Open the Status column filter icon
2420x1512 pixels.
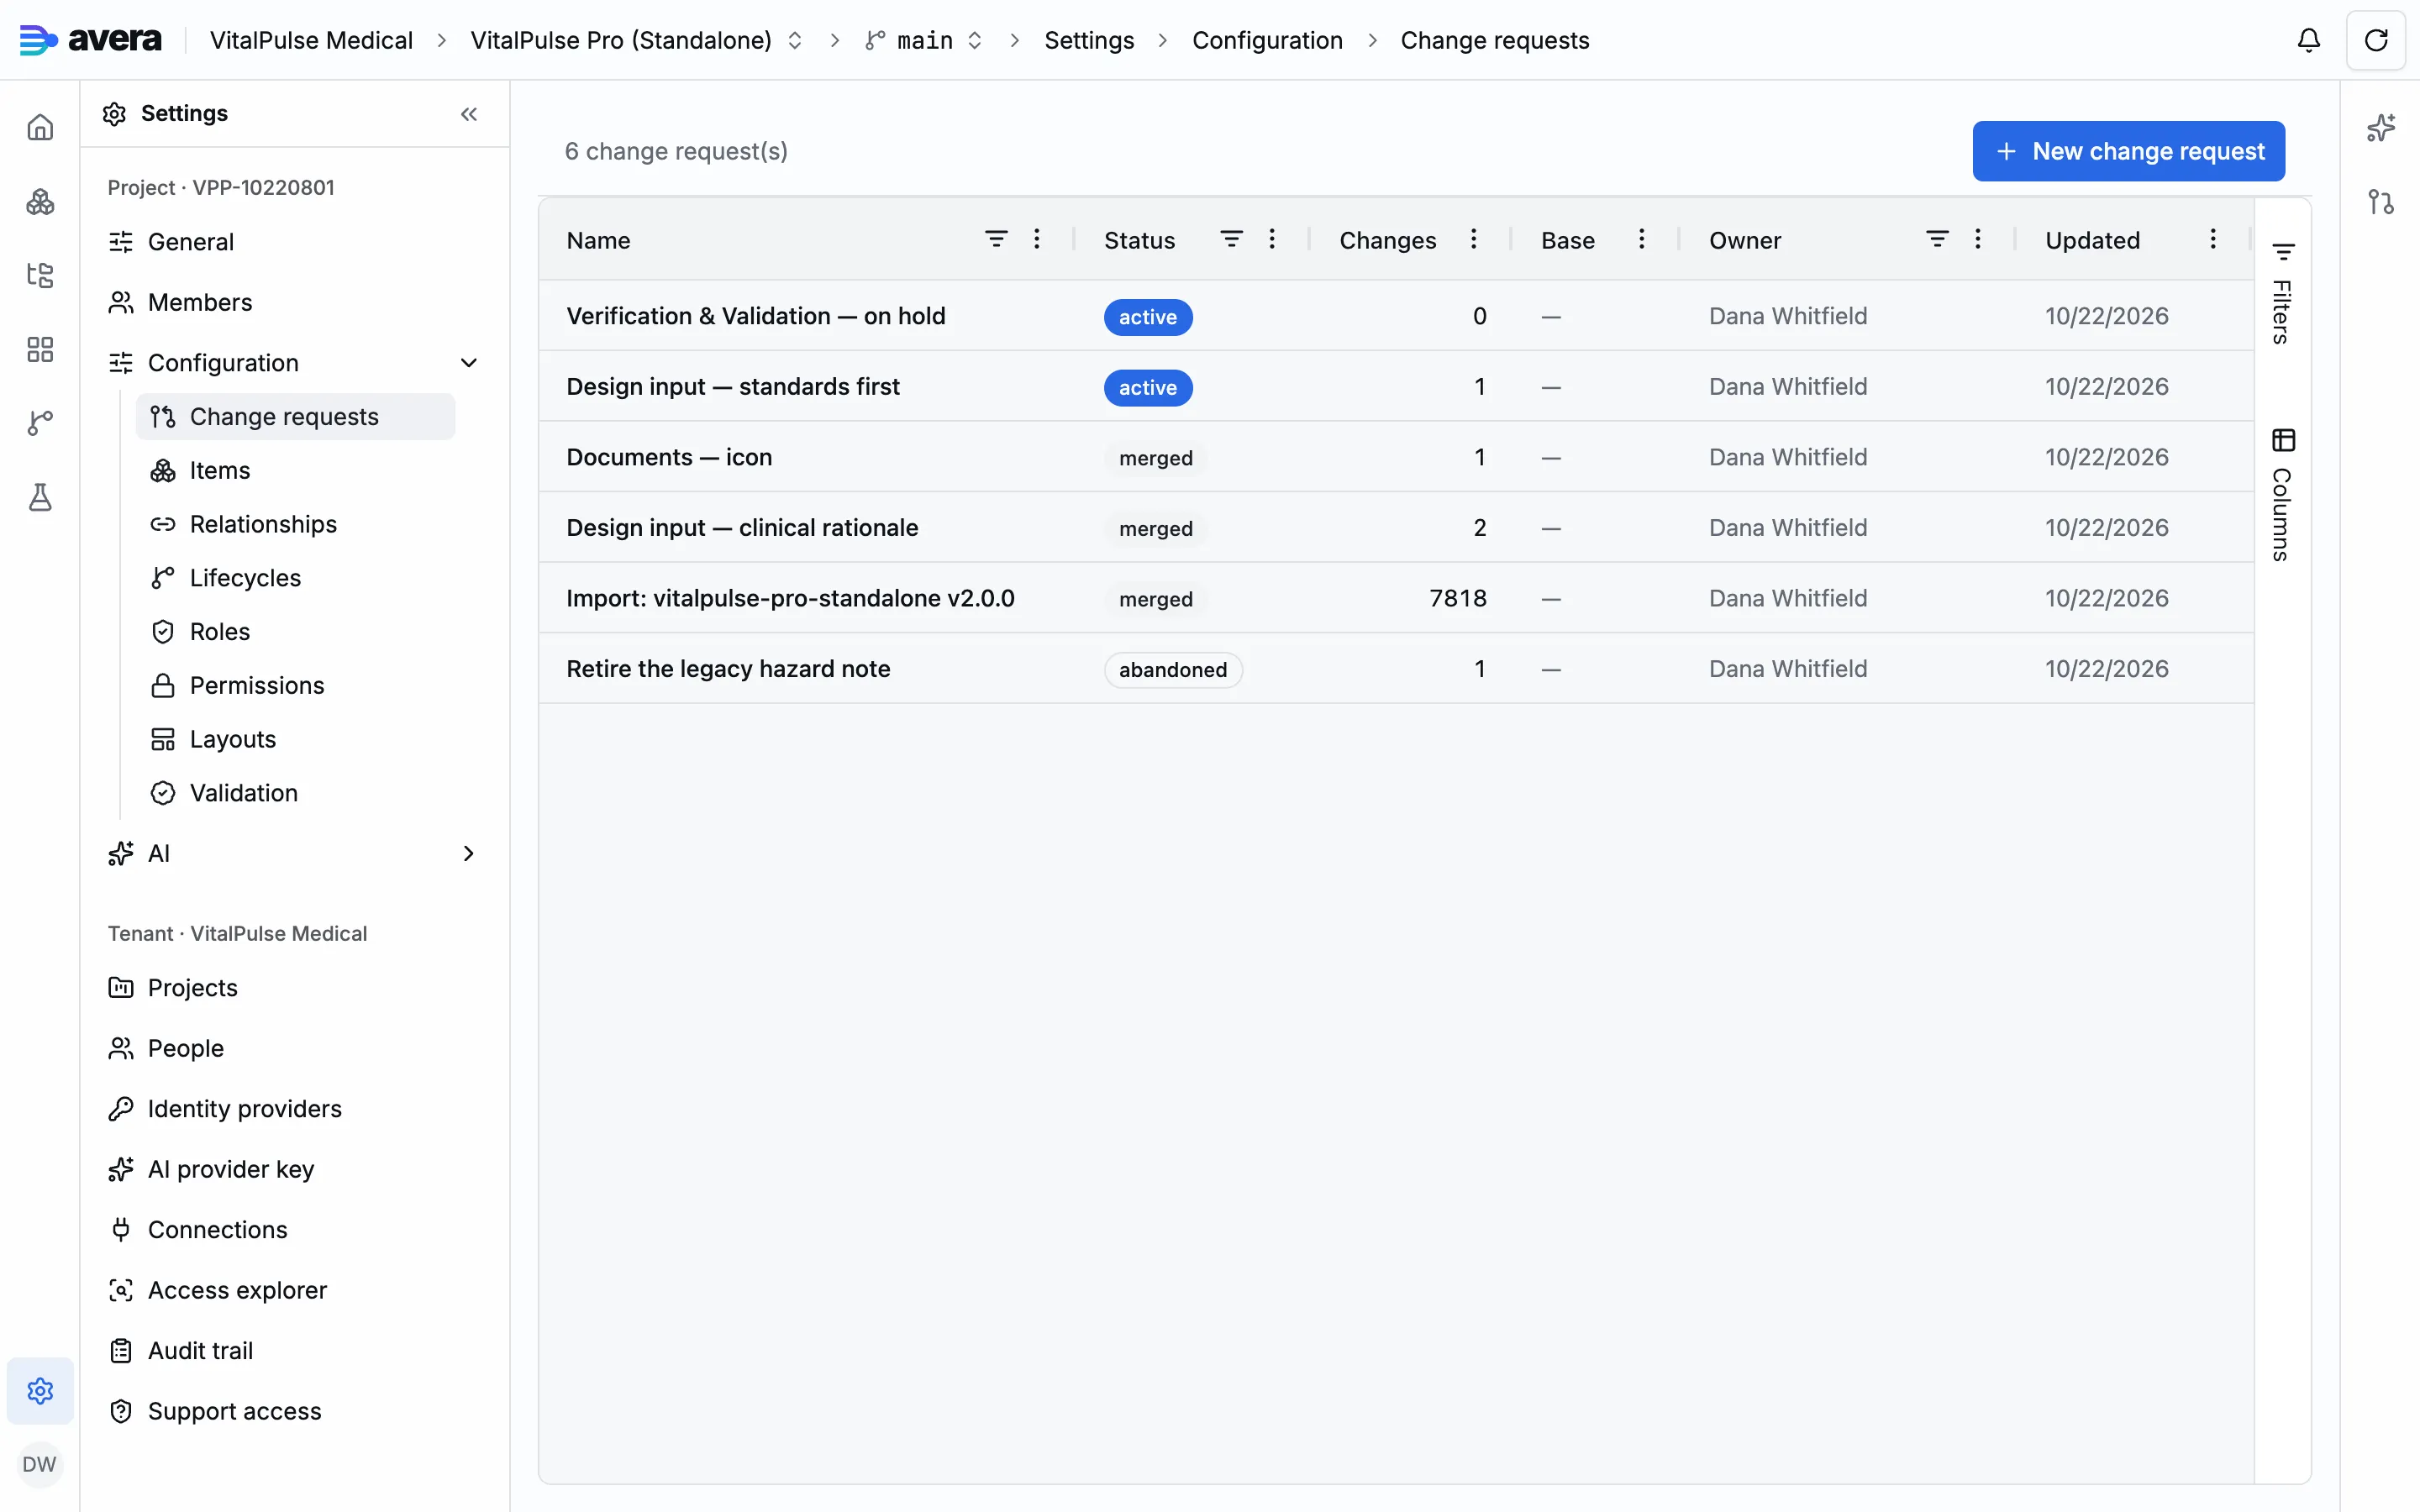[1231, 239]
